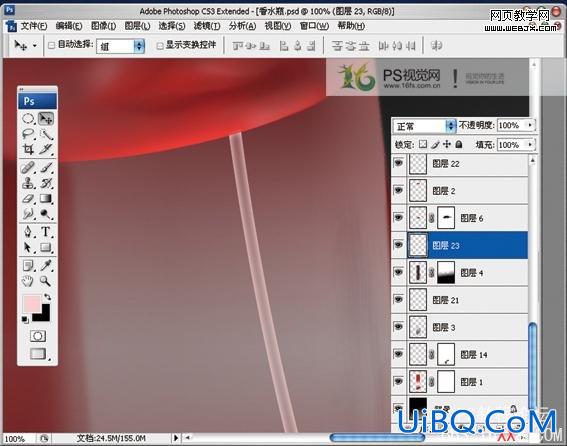Open the auto-select 组 dropdown
Image resolution: width=567 pixels, height=446 pixels.
click(x=120, y=46)
